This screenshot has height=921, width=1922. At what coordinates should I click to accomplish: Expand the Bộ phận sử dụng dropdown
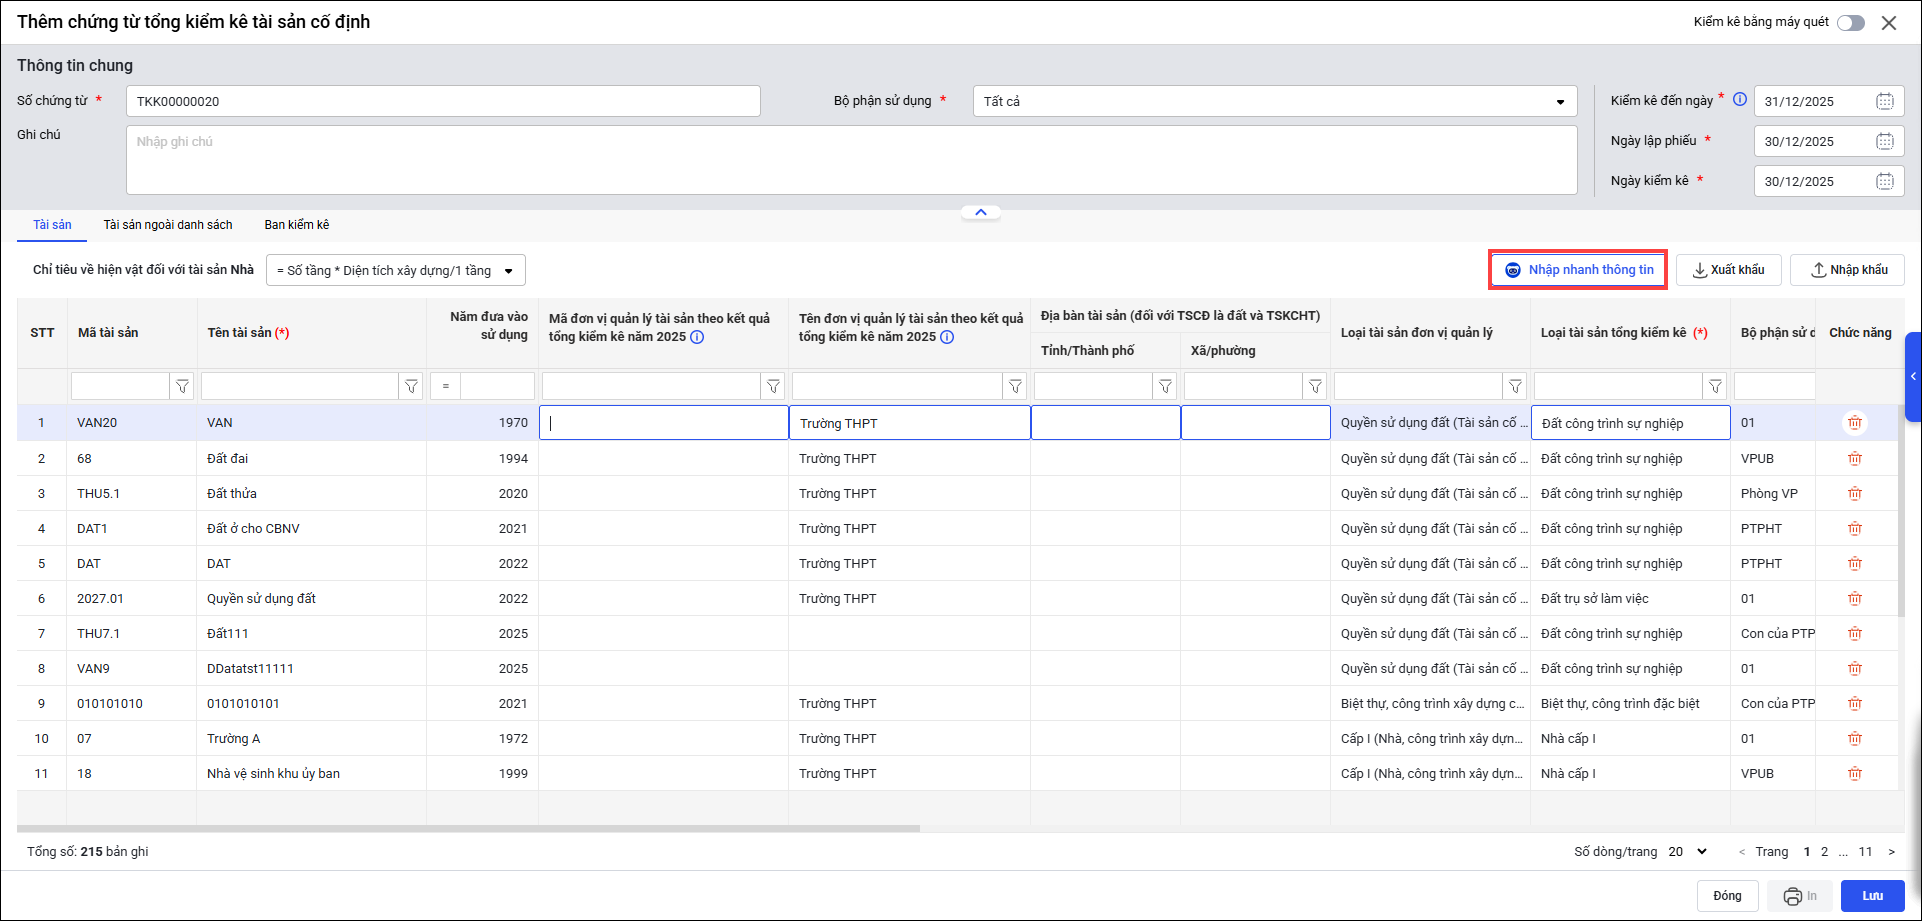[1559, 102]
